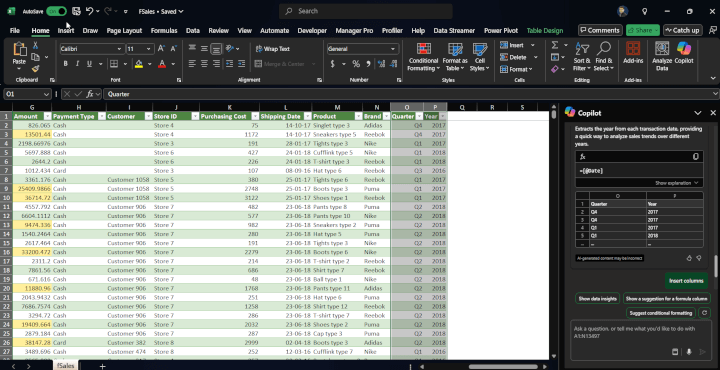
Task: Click the Paste clipboard icon
Action: click(19, 50)
